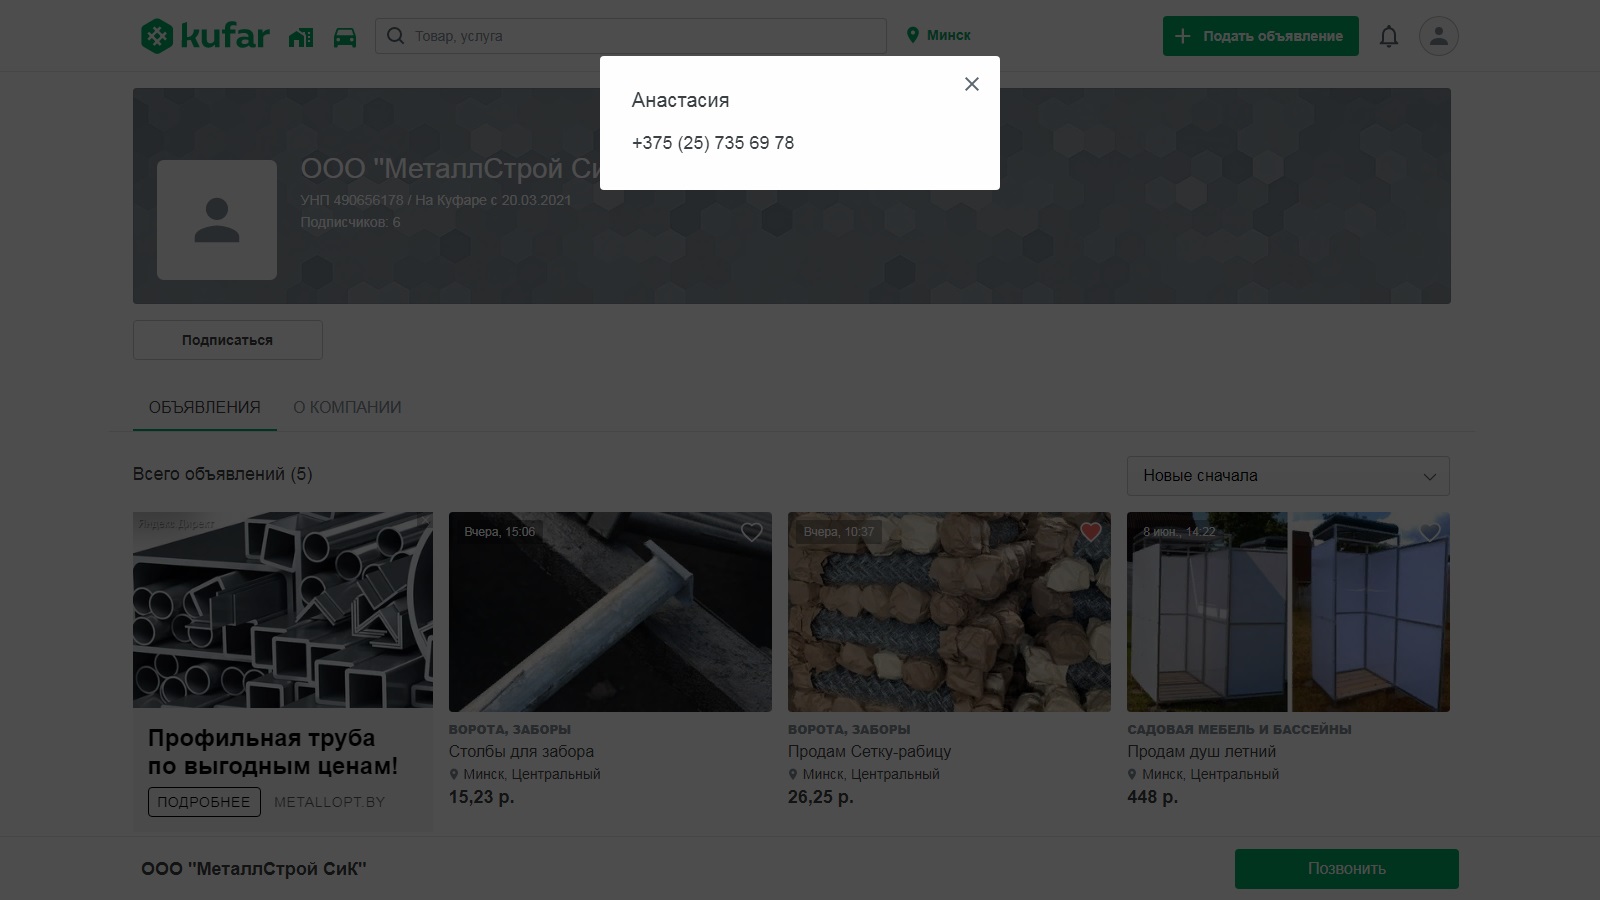The height and width of the screenshot is (900, 1600).
Task: Open the Новые сначала sort dropdown
Action: 1288,476
